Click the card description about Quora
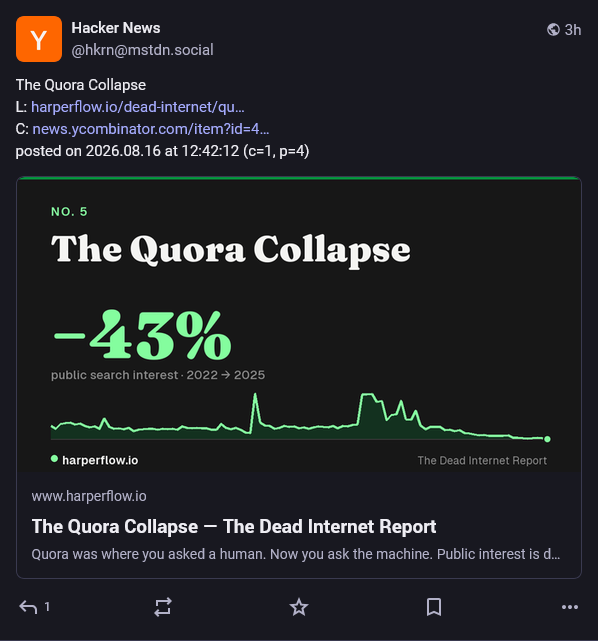 click(296, 554)
